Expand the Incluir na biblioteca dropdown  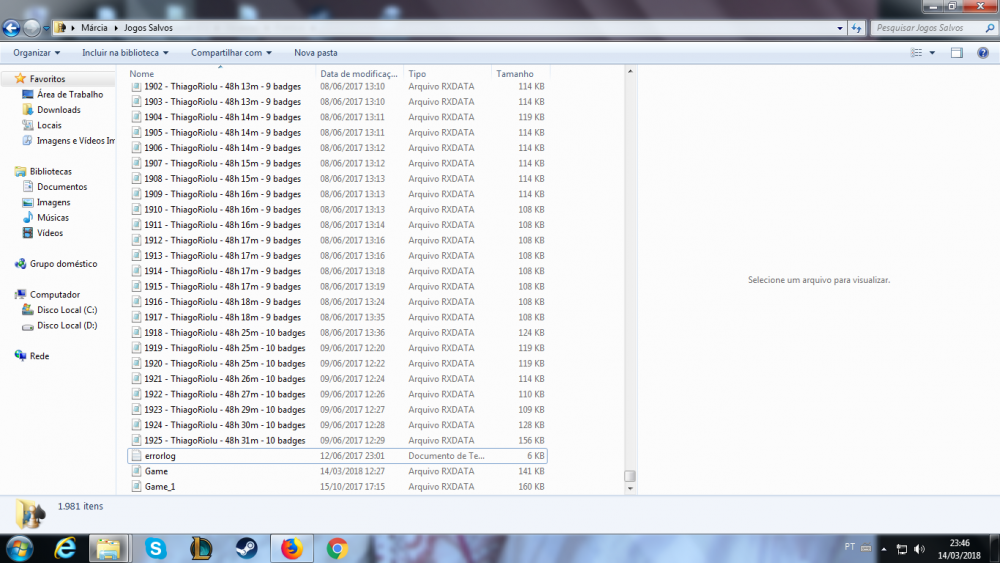pos(125,52)
